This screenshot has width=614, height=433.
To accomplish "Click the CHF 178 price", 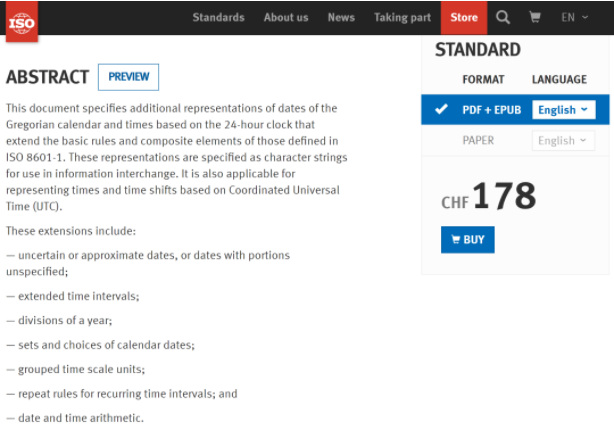I will (x=489, y=197).
